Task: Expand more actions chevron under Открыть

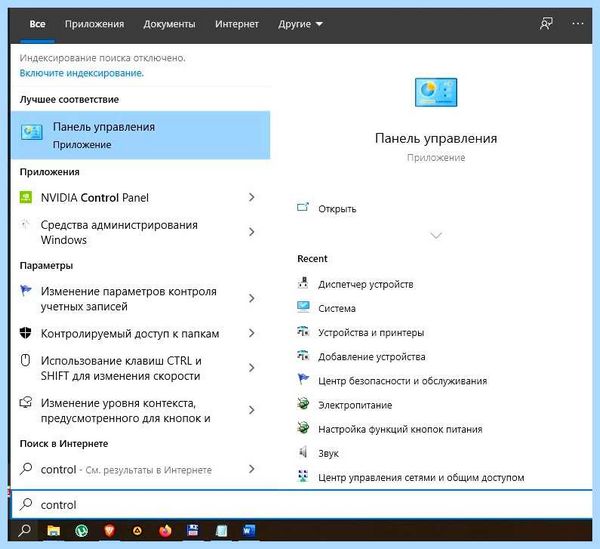Action: [436, 235]
